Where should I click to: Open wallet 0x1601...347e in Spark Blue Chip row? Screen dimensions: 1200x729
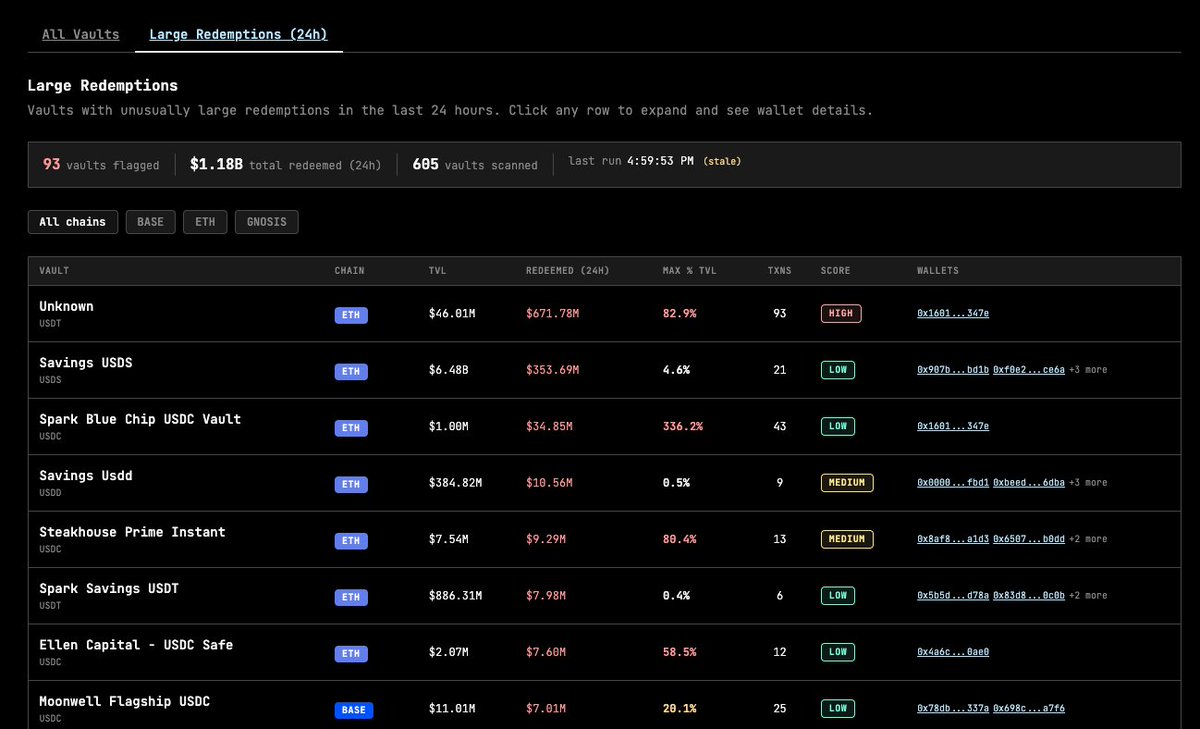(x=953, y=426)
